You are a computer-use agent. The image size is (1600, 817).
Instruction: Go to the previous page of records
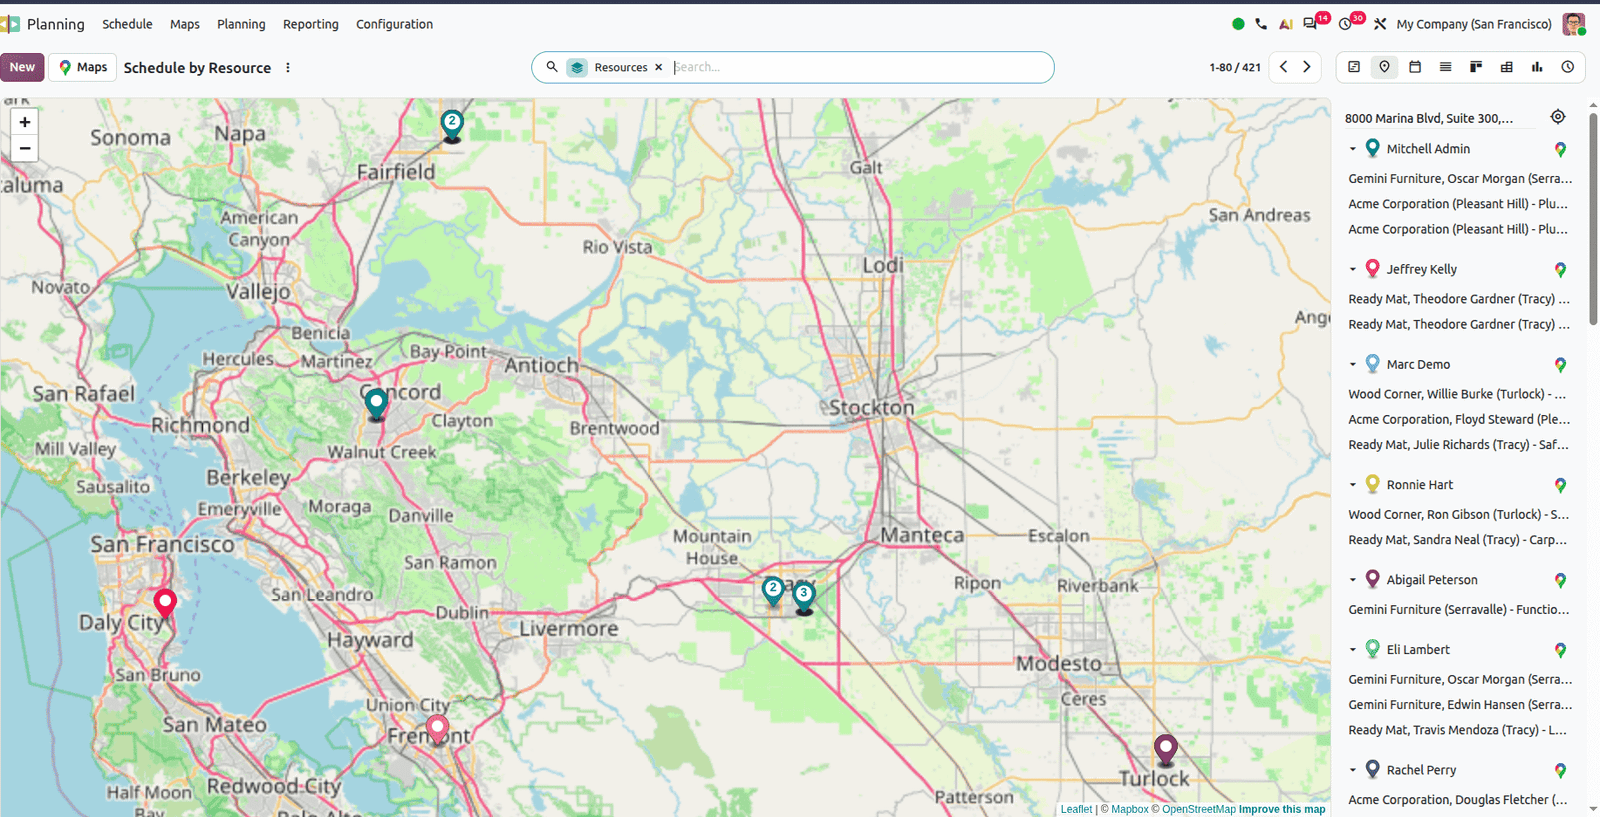(1284, 67)
